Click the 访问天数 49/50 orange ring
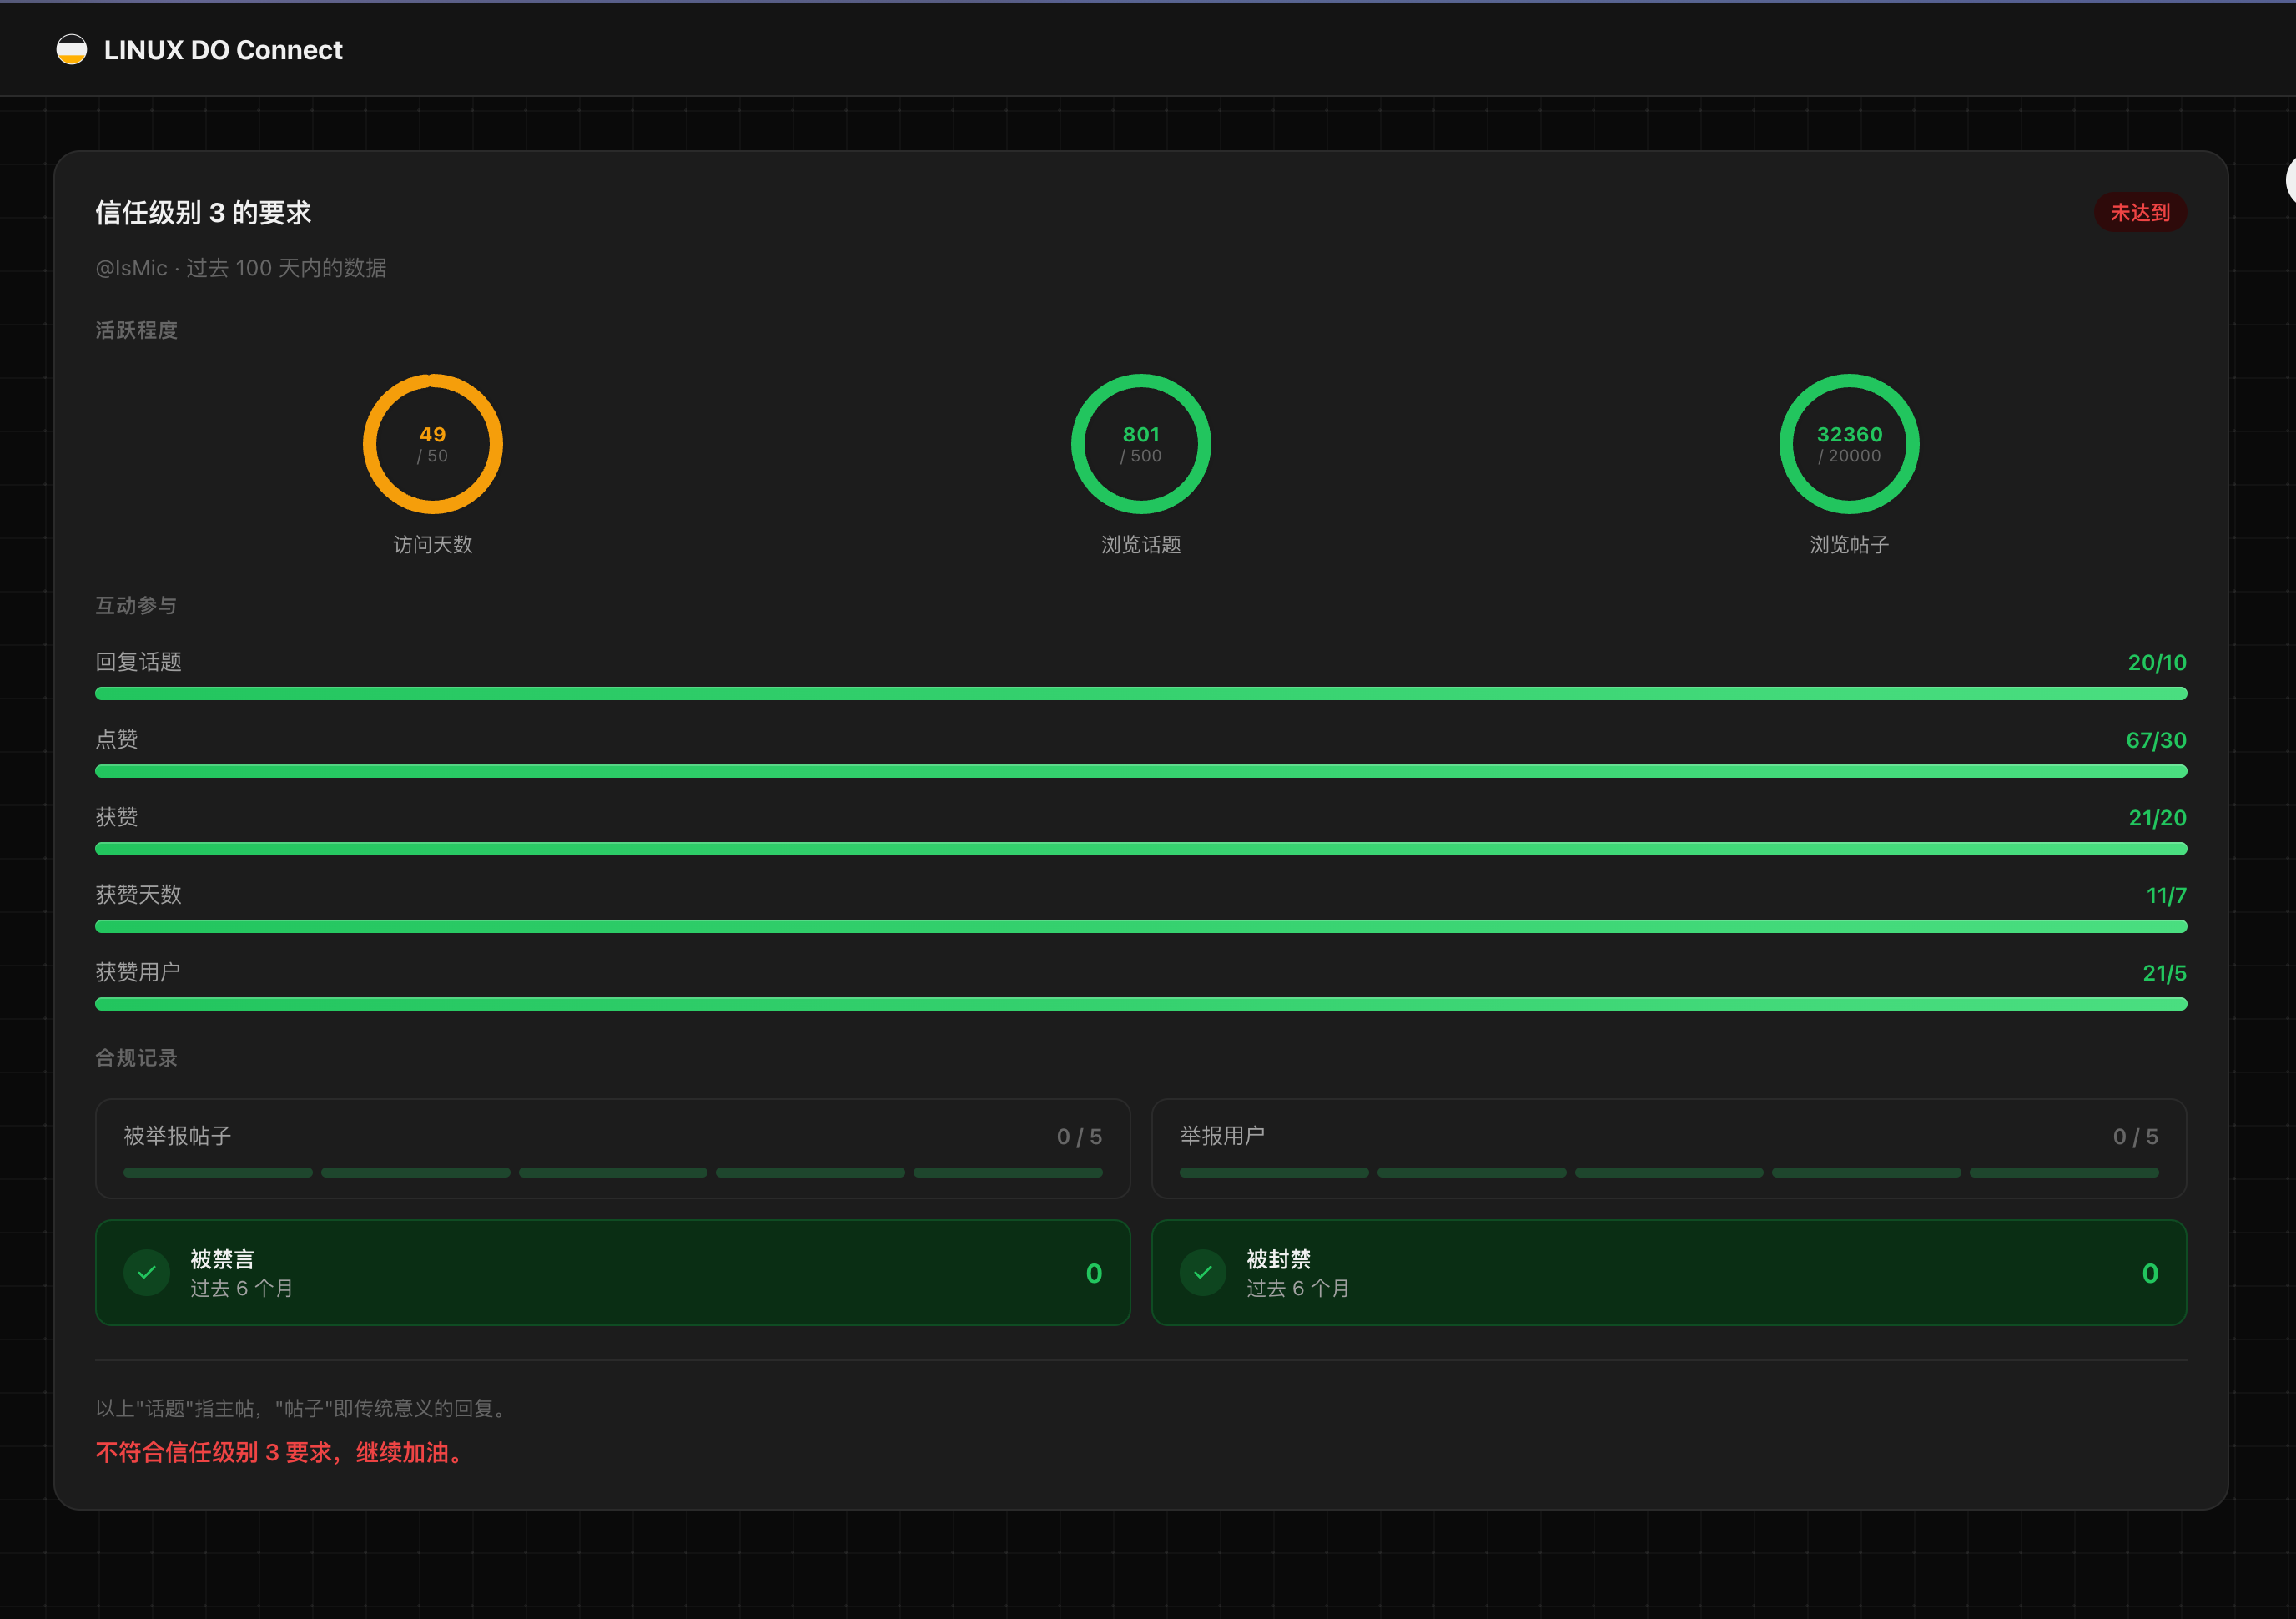The image size is (2296, 1619). tap(432, 444)
